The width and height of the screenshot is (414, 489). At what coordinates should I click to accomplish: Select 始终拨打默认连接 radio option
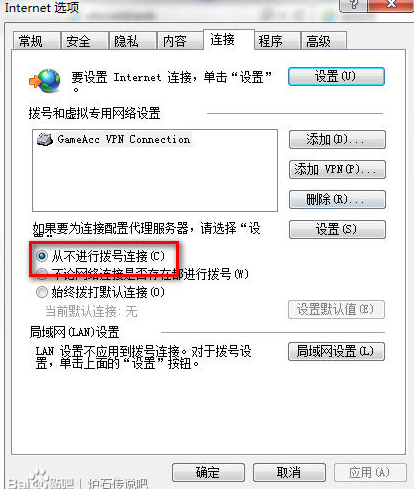tap(42, 292)
